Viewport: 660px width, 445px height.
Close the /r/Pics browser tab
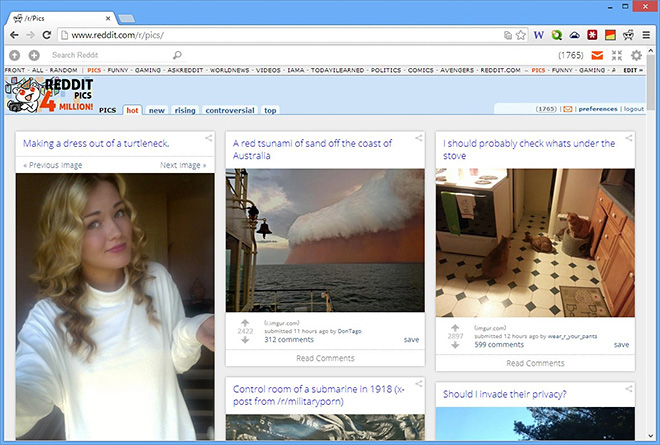click(108, 18)
